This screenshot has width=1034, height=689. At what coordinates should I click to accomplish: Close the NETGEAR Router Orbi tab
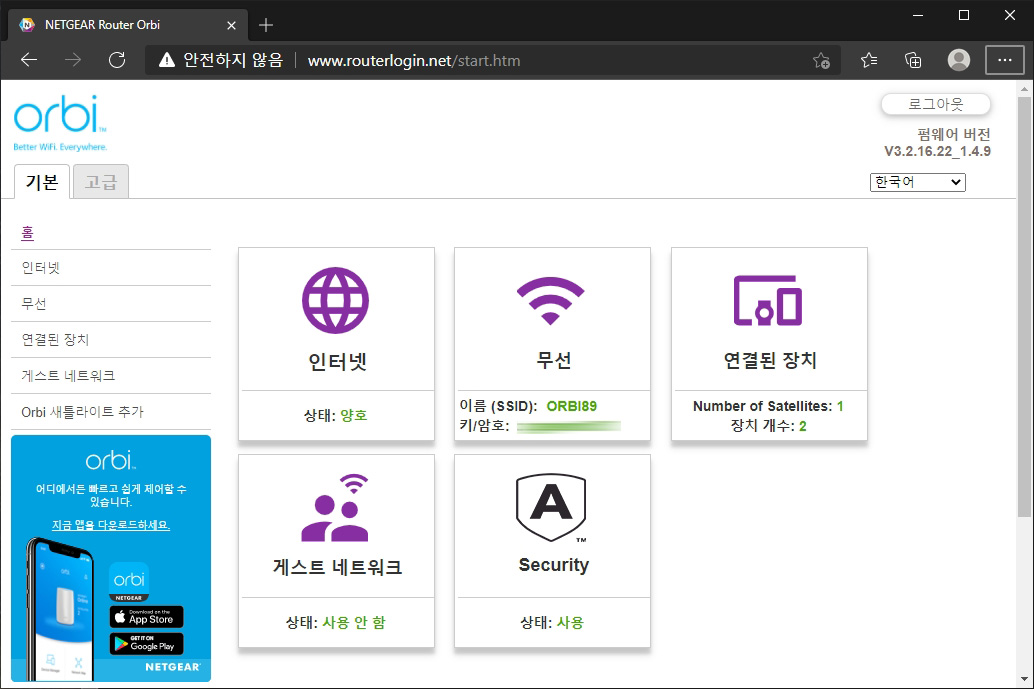click(x=231, y=25)
